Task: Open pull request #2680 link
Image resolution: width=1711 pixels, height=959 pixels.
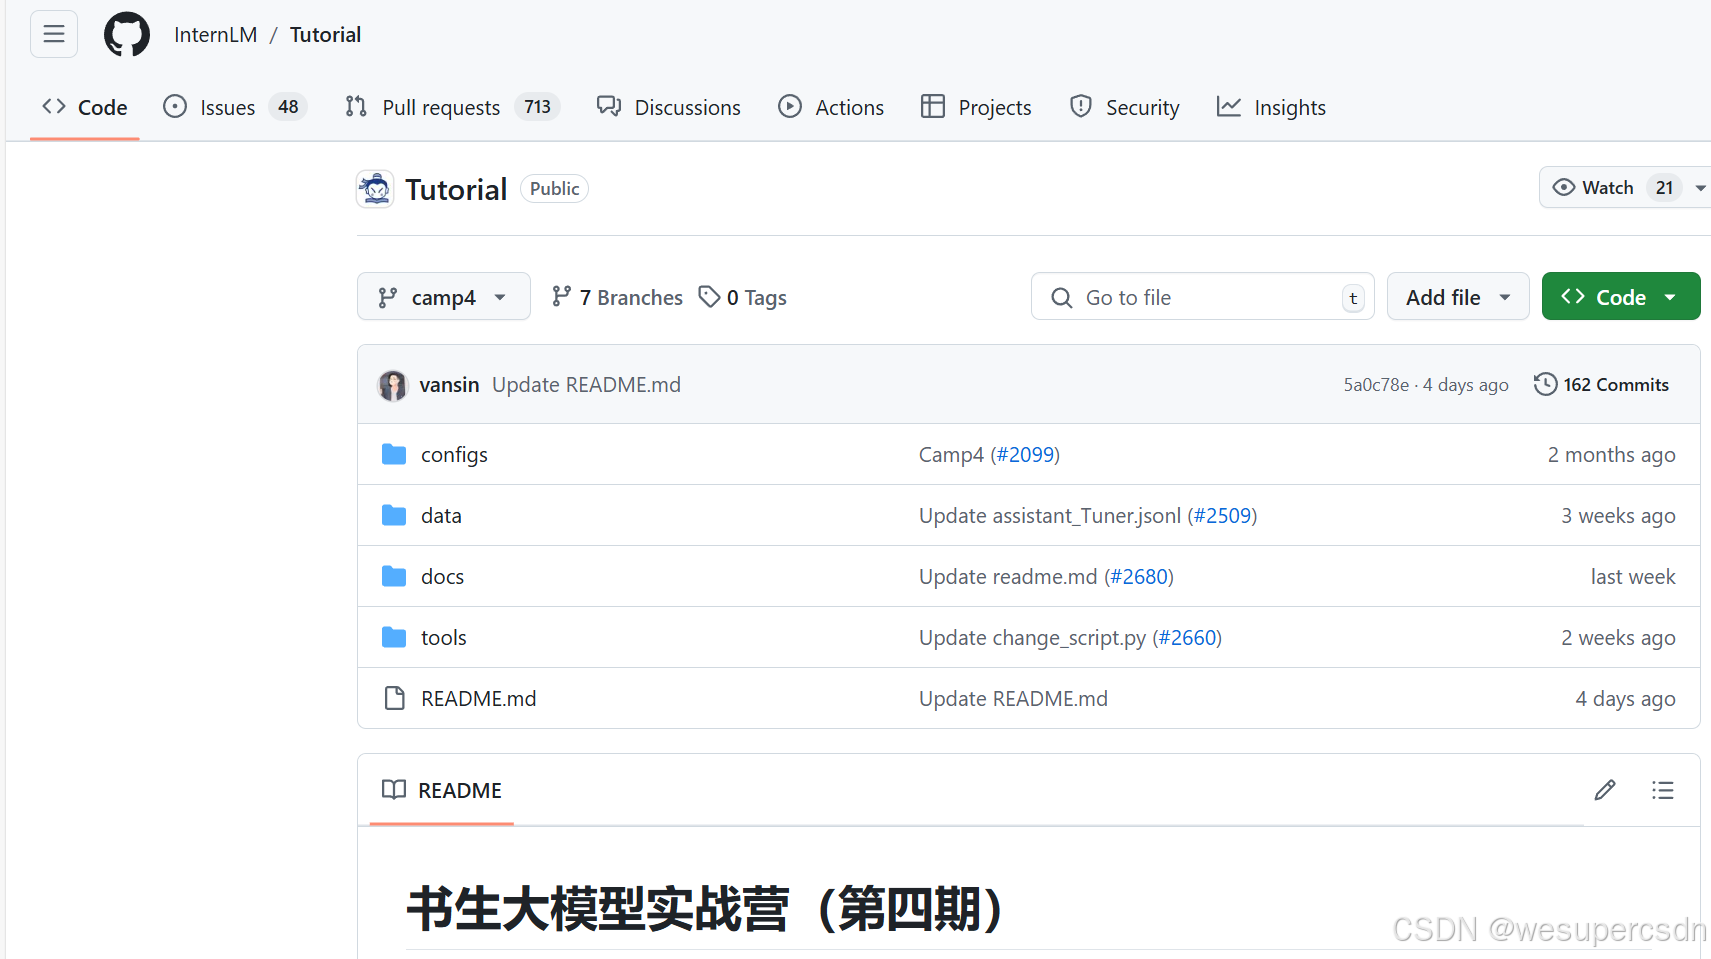Action: [x=1140, y=577]
